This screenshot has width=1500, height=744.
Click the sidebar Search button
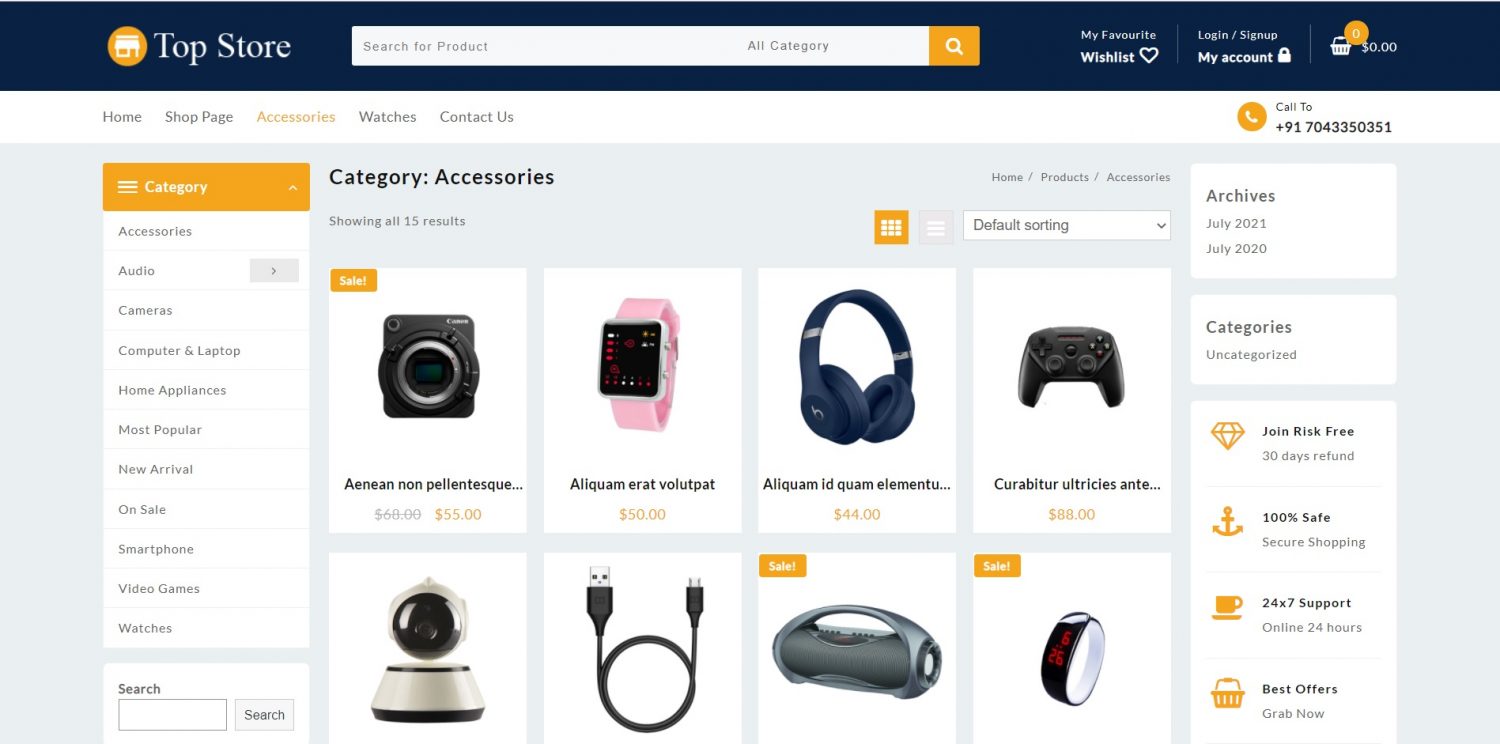264,715
